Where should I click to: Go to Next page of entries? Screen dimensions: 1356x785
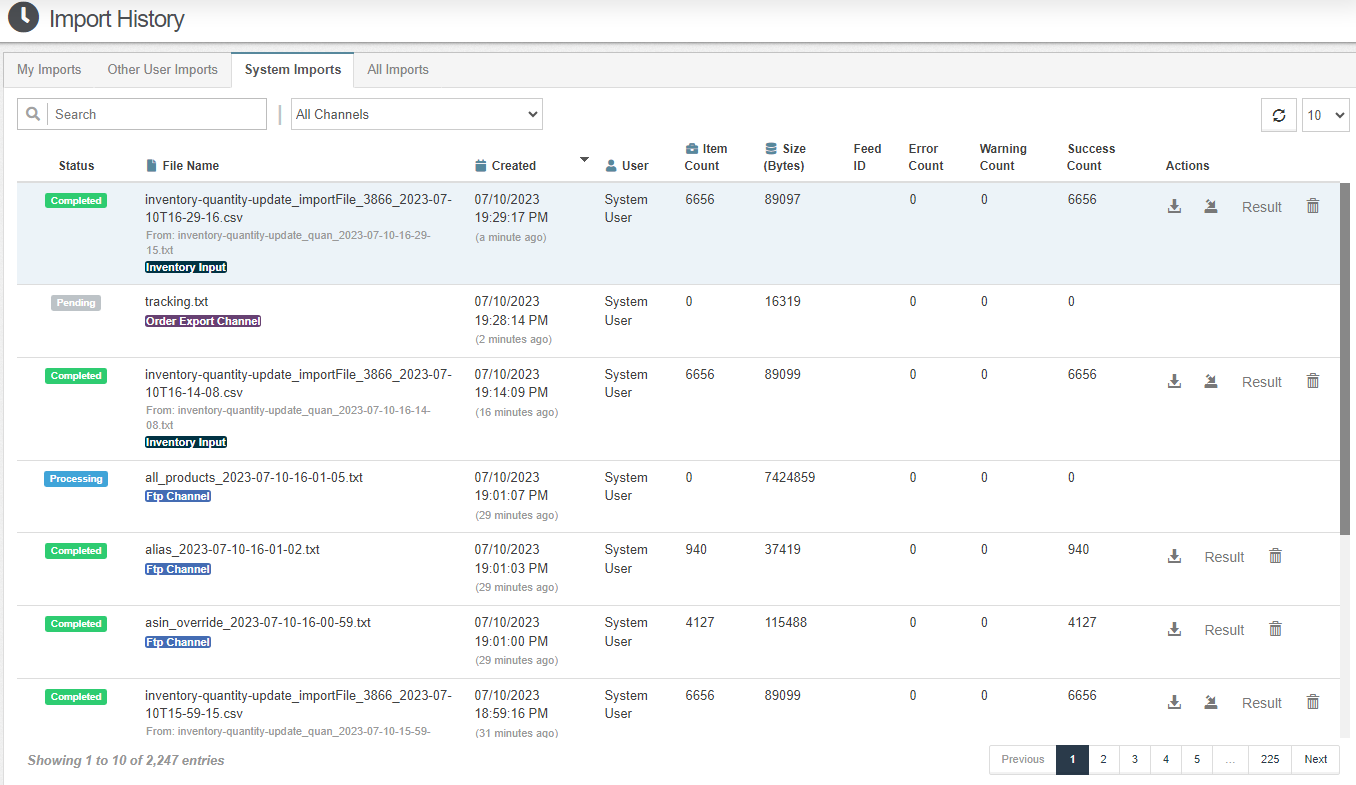1315,759
